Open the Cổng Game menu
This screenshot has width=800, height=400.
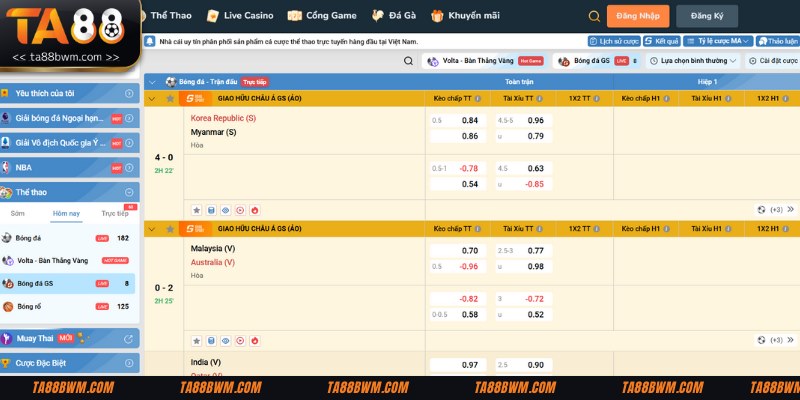click(x=322, y=16)
